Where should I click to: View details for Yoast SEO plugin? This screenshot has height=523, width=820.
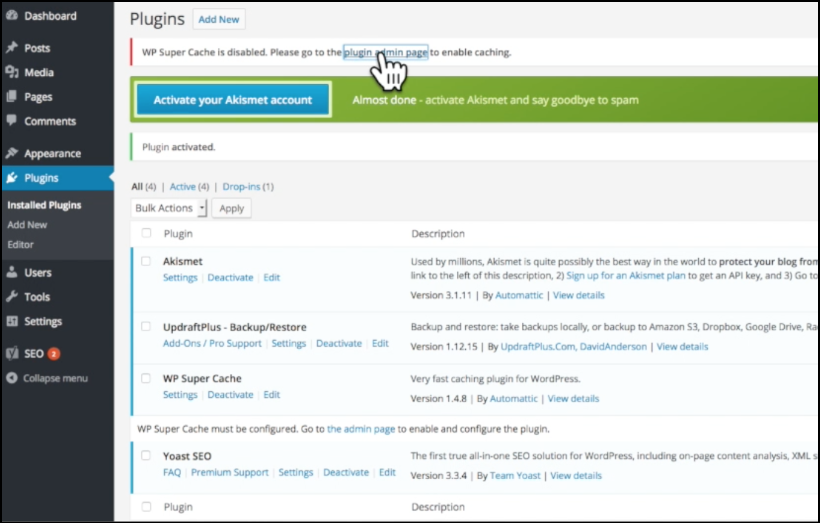click(576, 475)
